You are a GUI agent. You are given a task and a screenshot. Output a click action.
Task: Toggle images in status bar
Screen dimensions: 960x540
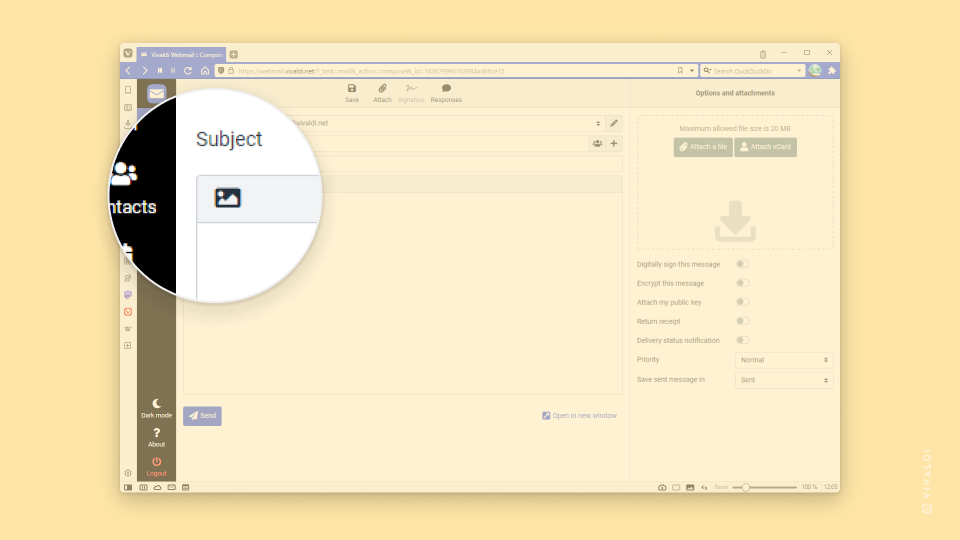[690, 487]
